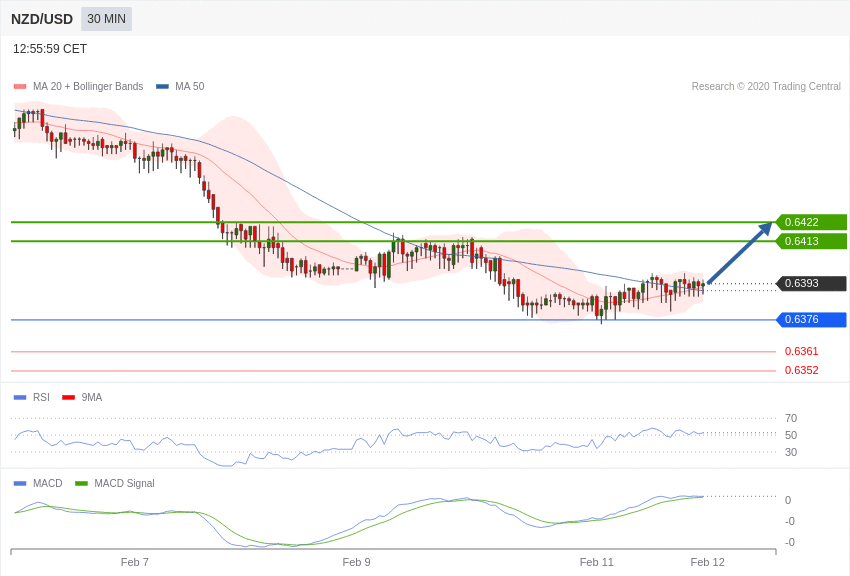850x576 pixels.
Task: Click the 30 MIN timeframe button
Action: click(x=106, y=19)
